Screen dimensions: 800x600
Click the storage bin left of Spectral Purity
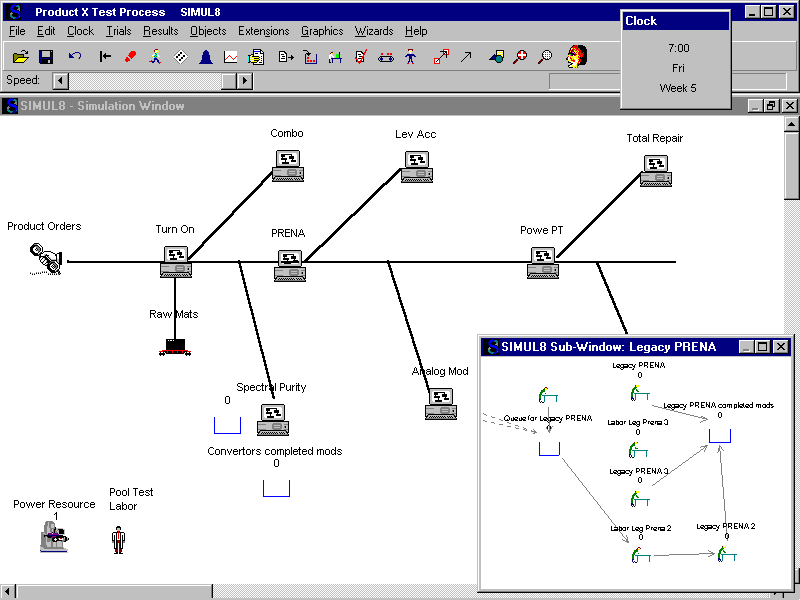228,426
